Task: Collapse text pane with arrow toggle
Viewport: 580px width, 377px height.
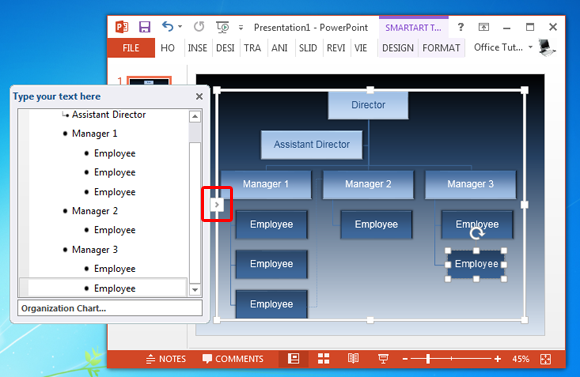Action: point(217,204)
